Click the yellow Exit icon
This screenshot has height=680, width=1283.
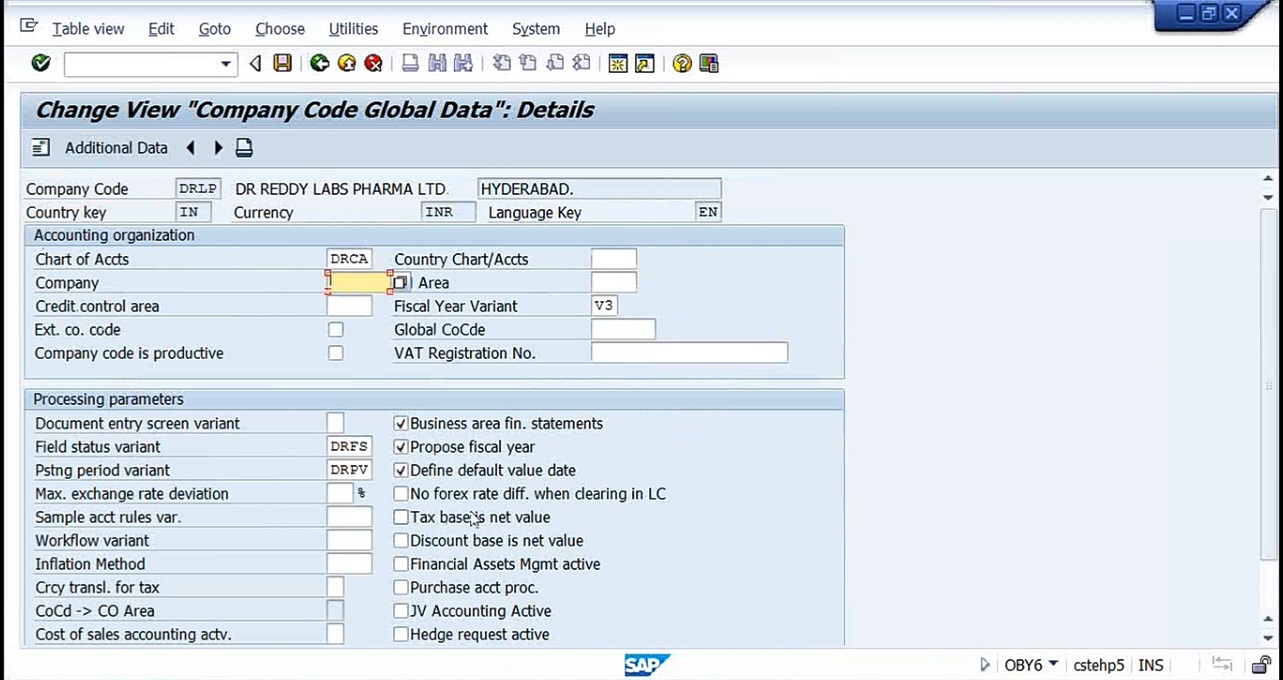point(346,63)
